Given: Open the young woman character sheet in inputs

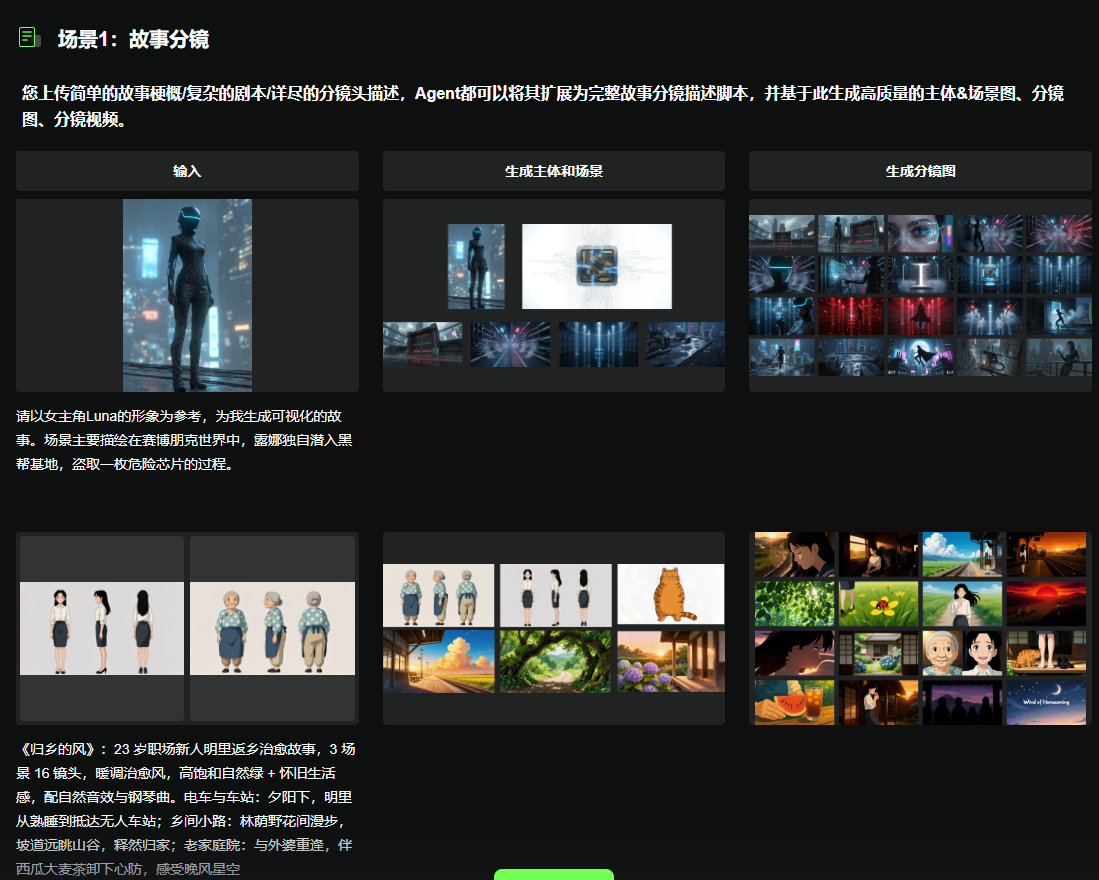Looking at the screenshot, I should click(x=102, y=628).
